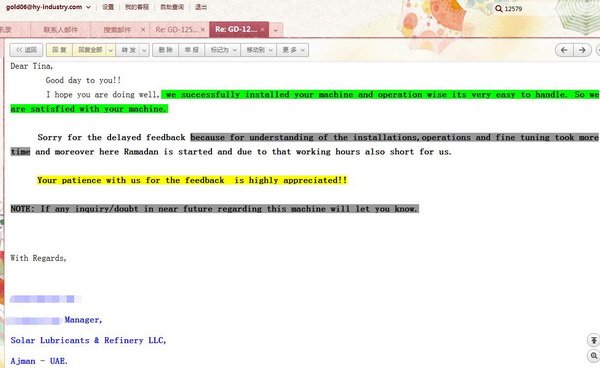The width and height of the screenshot is (600, 368).
Task: Click the 退出 logout link
Action: coord(201,7)
